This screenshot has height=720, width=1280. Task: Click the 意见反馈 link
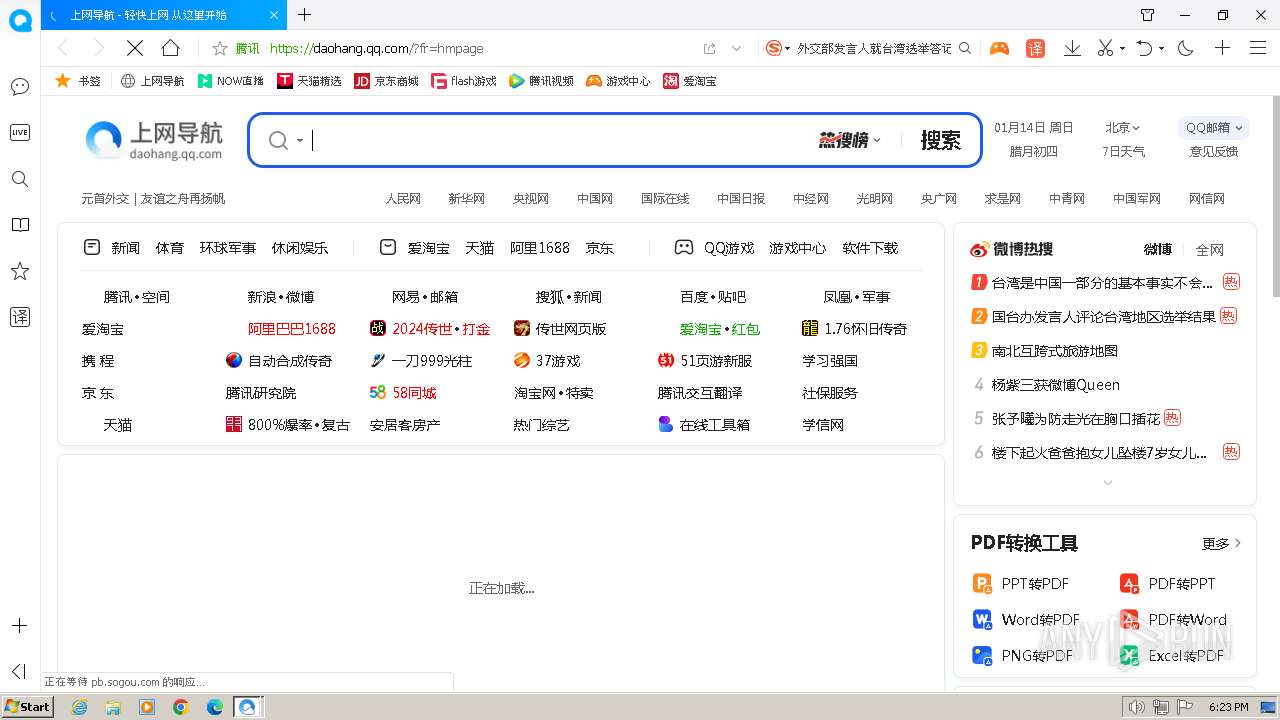[1214, 152]
